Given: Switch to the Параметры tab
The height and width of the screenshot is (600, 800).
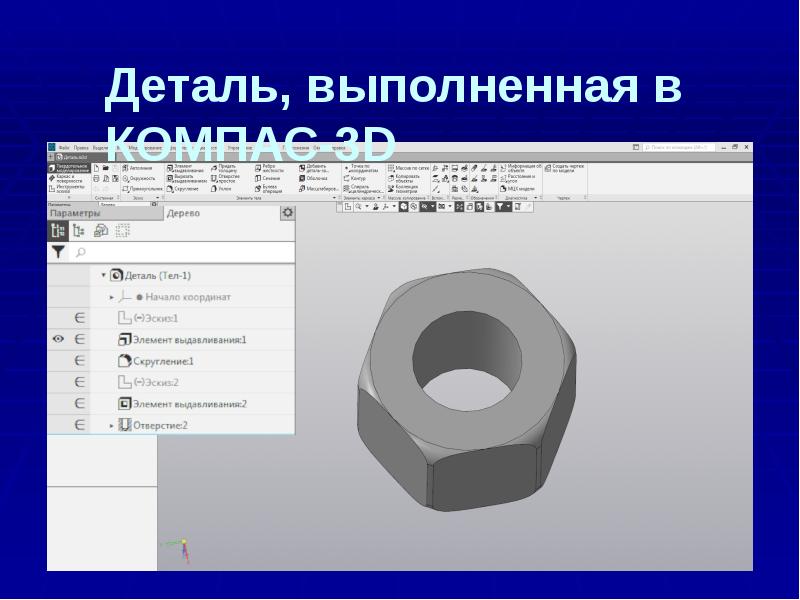Looking at the screenshot, I should (x=75, y=213).
